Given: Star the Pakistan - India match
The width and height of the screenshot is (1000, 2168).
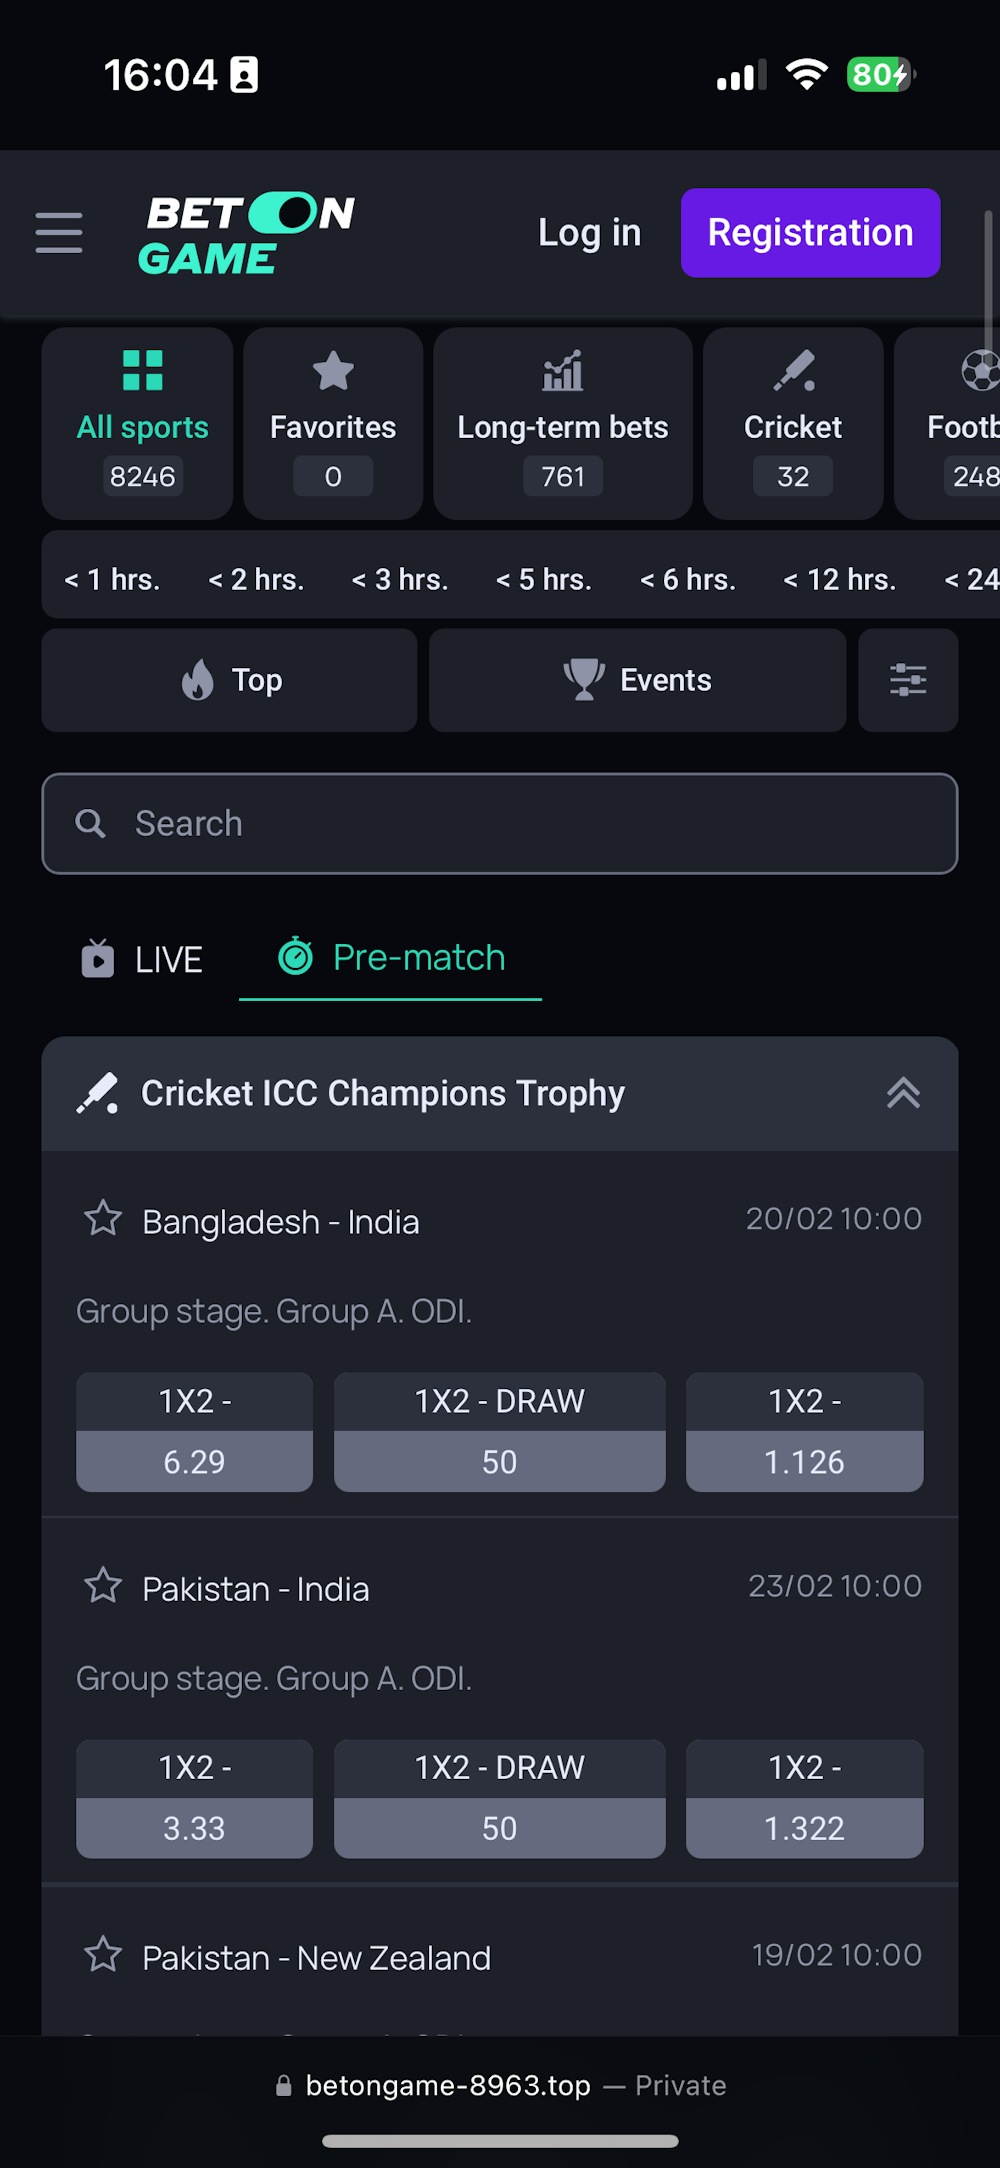Looking at the screenshot, I should [x=103, y=1586].
